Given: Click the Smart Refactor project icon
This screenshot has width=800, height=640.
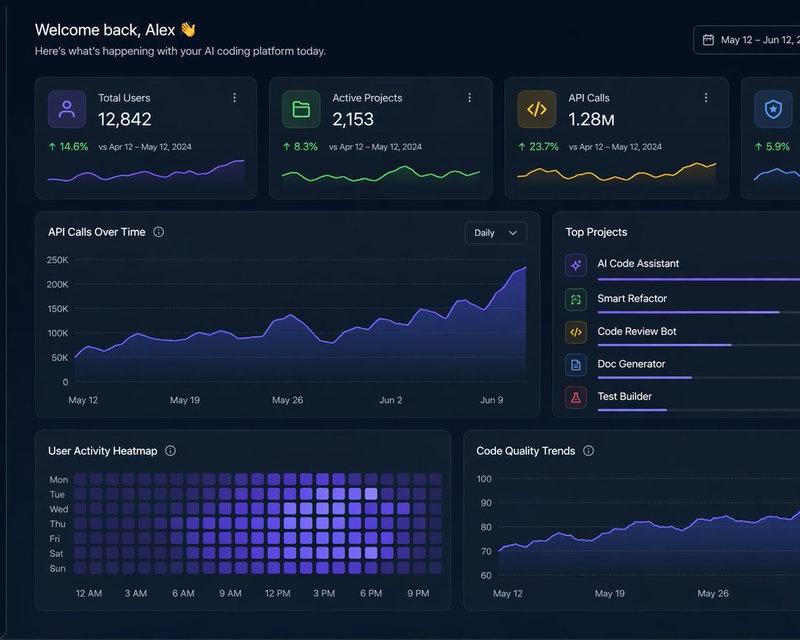Looking at the screenshot, I should pyautogui.click(x=576, y=300).
